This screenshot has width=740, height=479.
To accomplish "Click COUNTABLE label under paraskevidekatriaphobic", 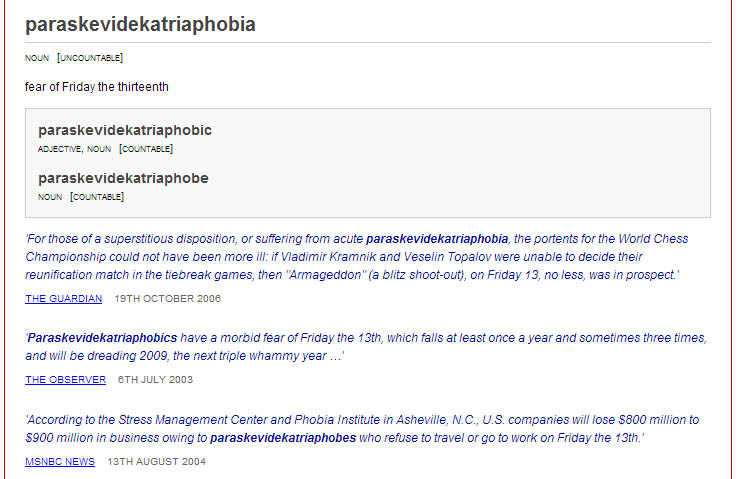I will [x=146, y=149].
